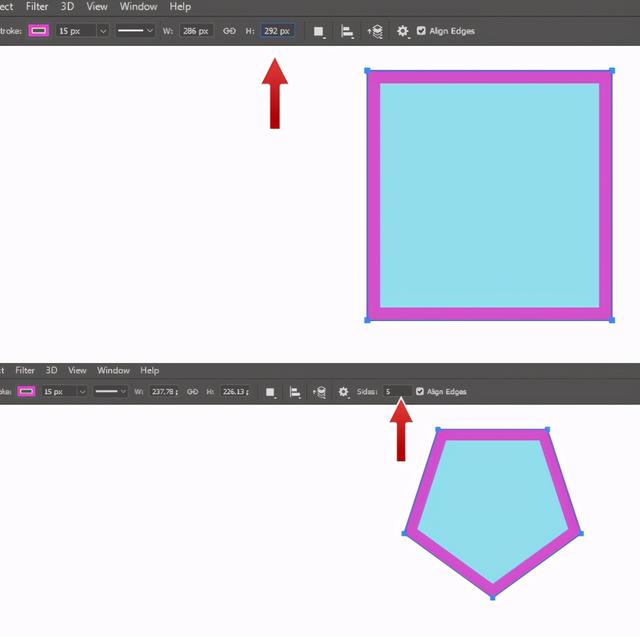Open the 3D menu above the rectangle options bar
This screenshot has width=640, height=637.
67,7
